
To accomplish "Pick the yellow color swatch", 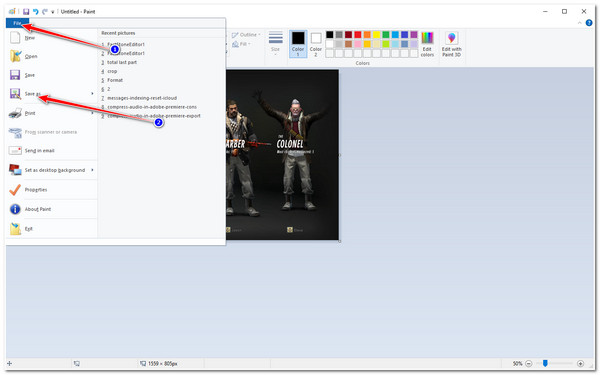I will (x=376, y=35).
